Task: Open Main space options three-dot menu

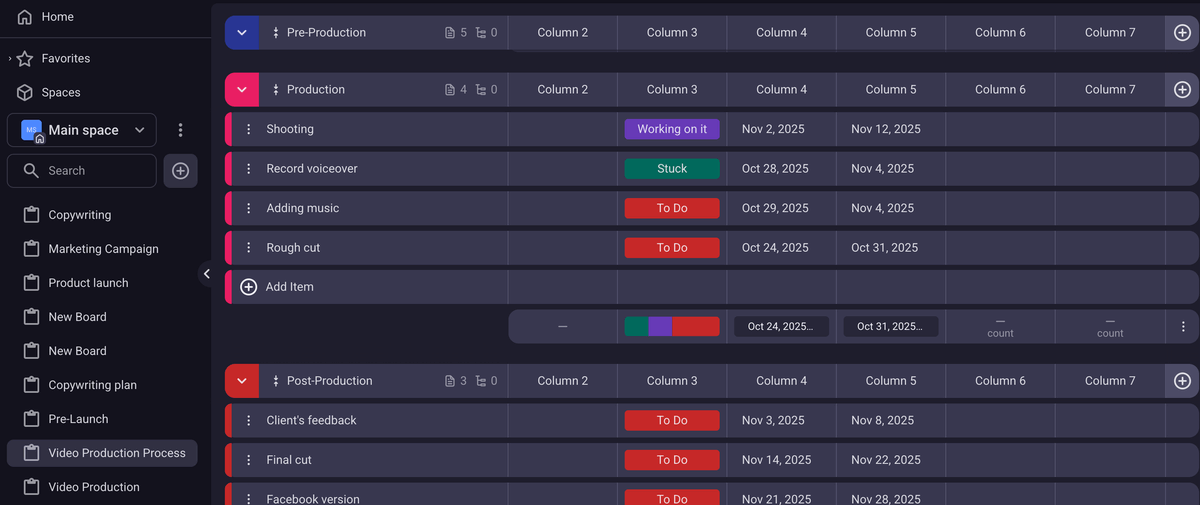Action: 180,130
